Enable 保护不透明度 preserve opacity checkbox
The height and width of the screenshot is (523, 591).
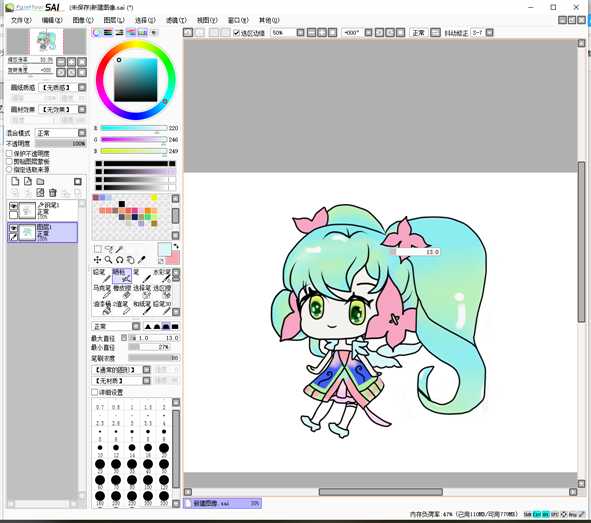pyautogui.click(x=9, y=153)
